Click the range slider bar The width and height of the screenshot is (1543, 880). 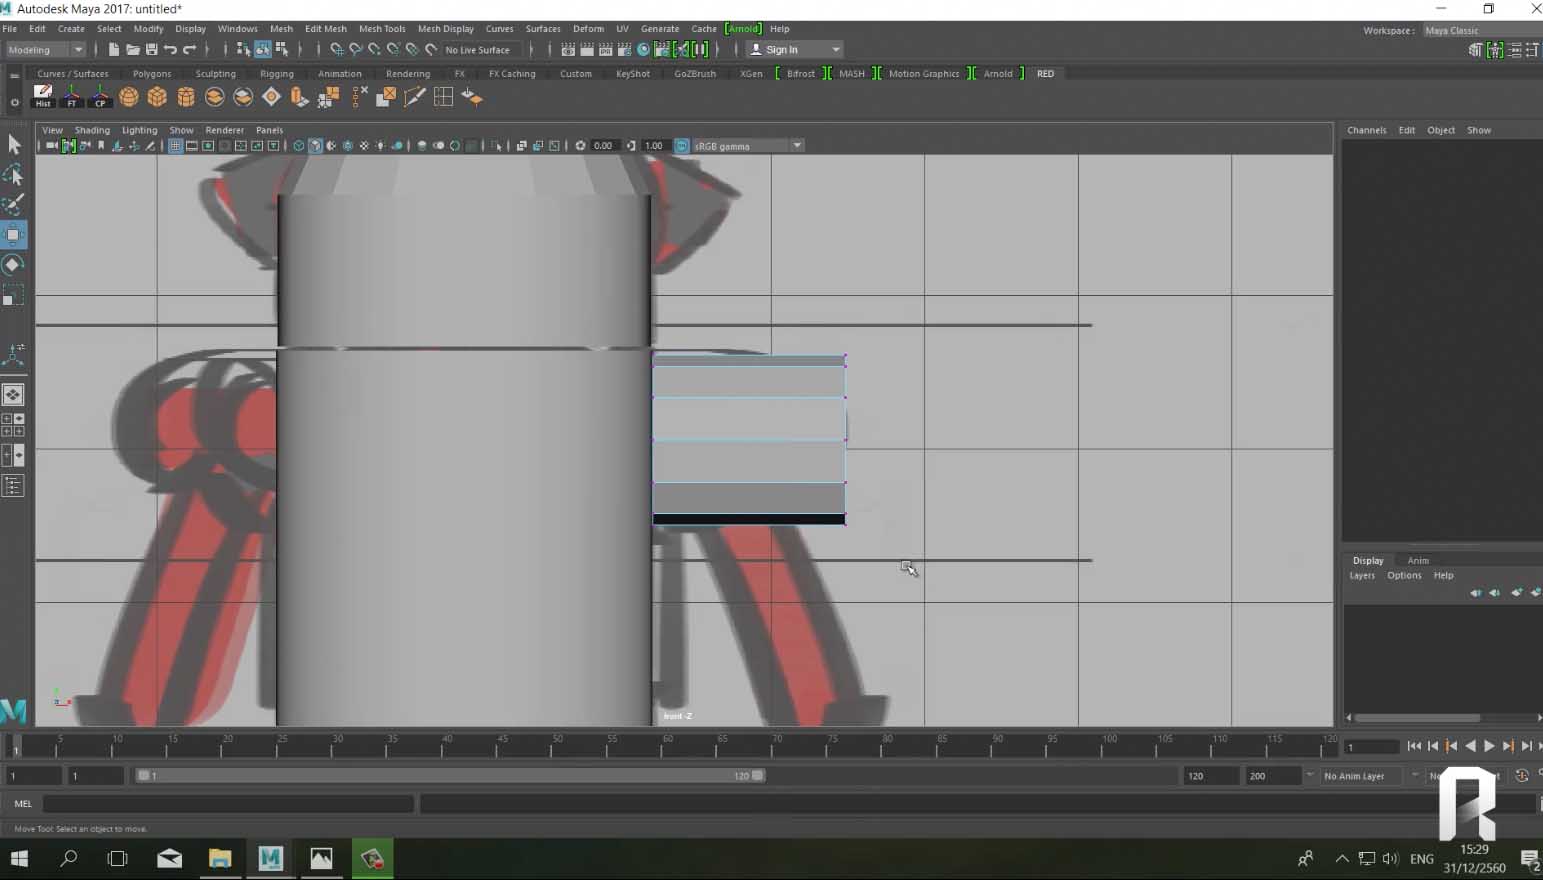[450, 776]
